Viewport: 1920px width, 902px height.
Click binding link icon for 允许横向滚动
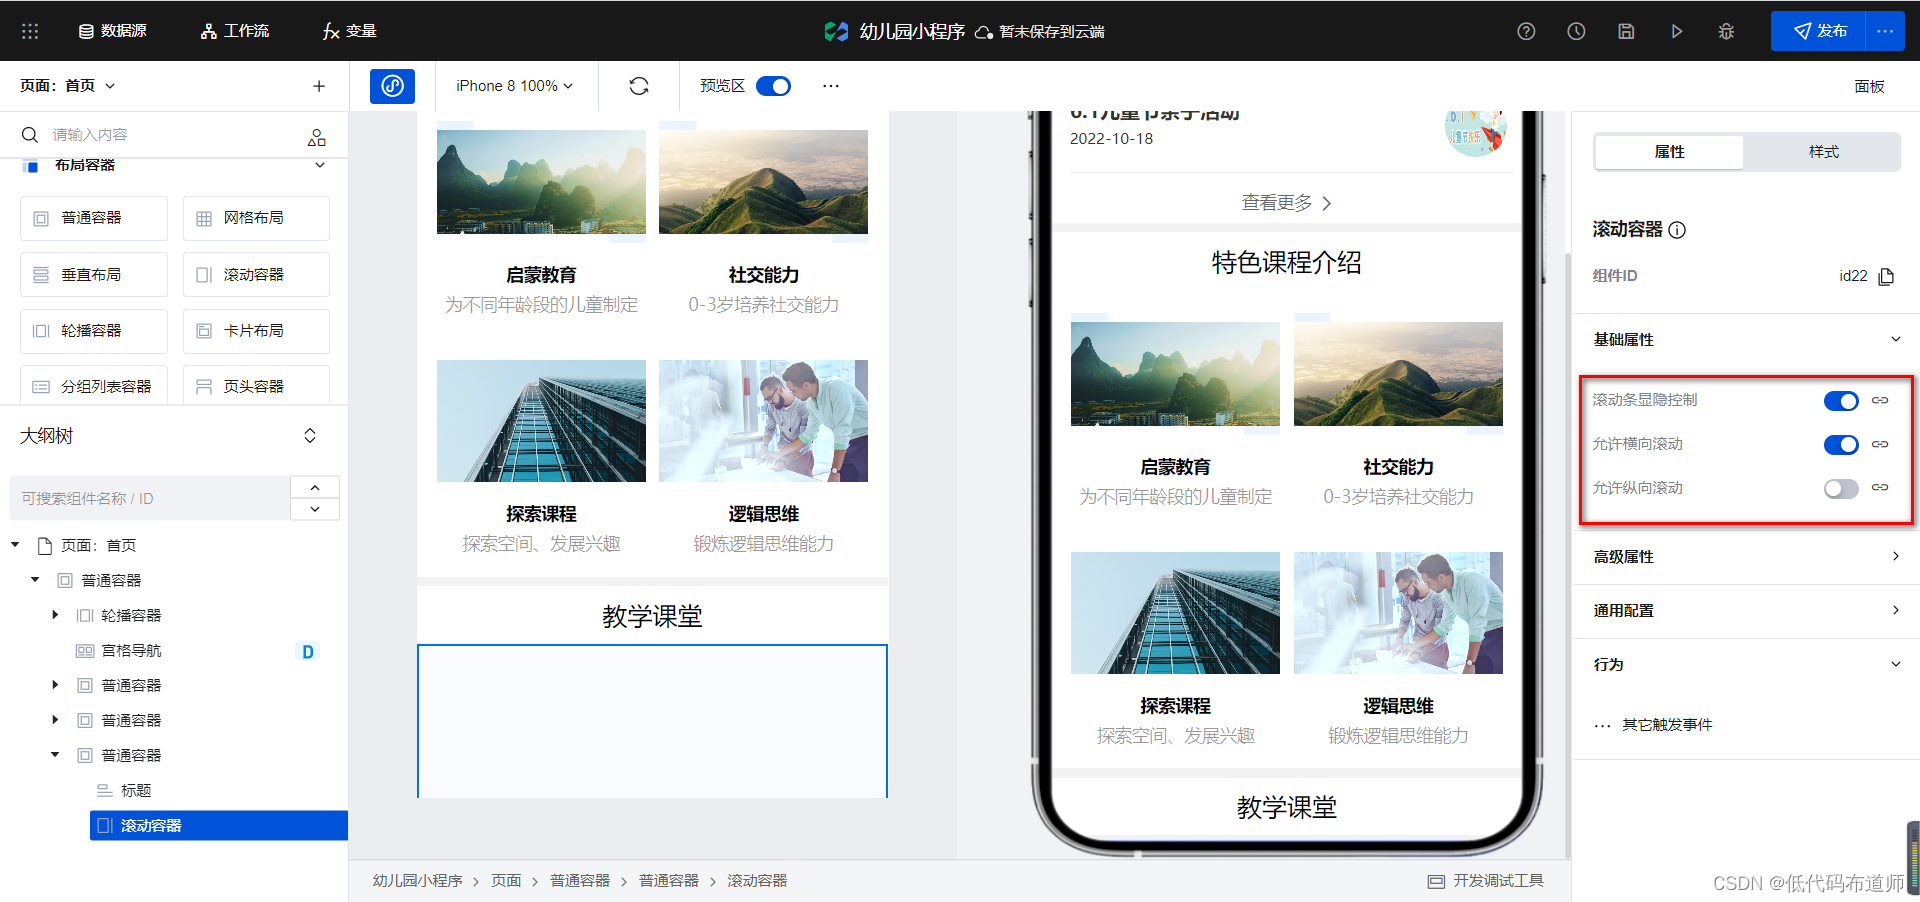pyautogui.click(x=1880, y=444)
